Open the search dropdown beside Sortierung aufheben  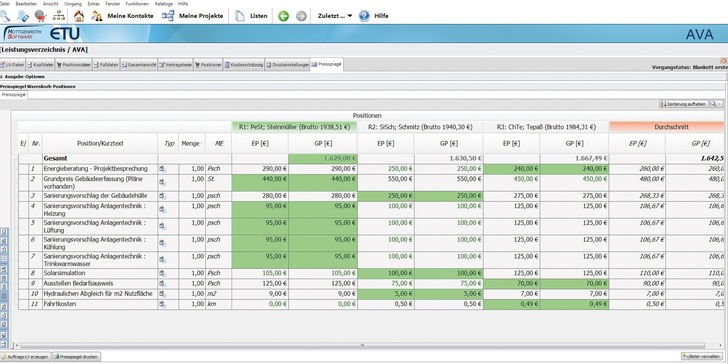(716, 104)
